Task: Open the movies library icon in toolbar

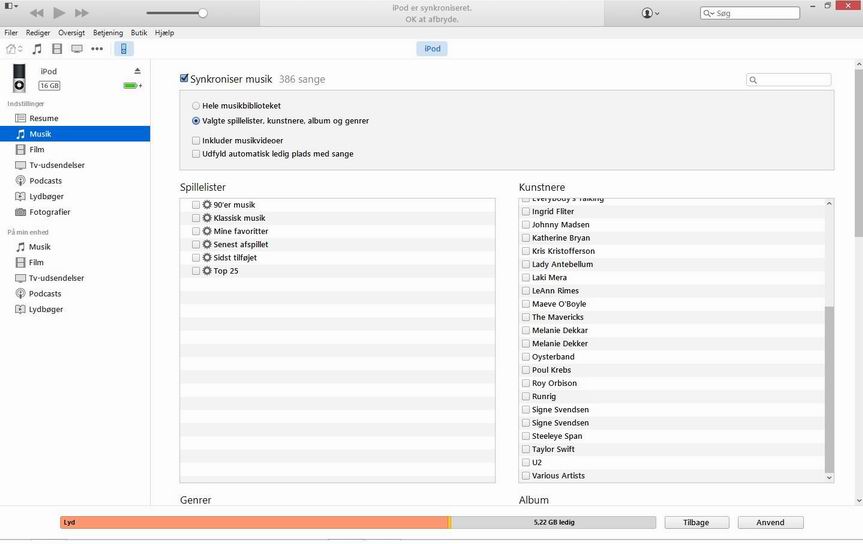Action: point(57,49)
